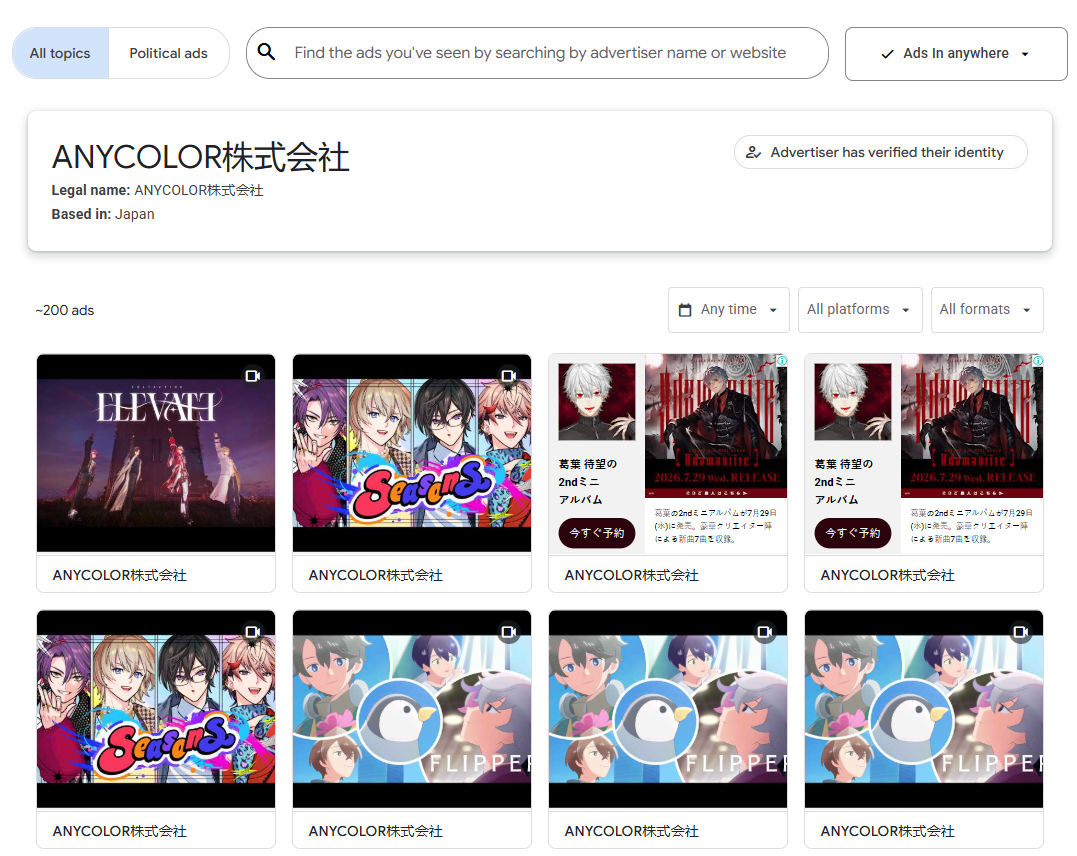Open the first FLIPPER video ad thumbnail

click(x=412, y=709)
